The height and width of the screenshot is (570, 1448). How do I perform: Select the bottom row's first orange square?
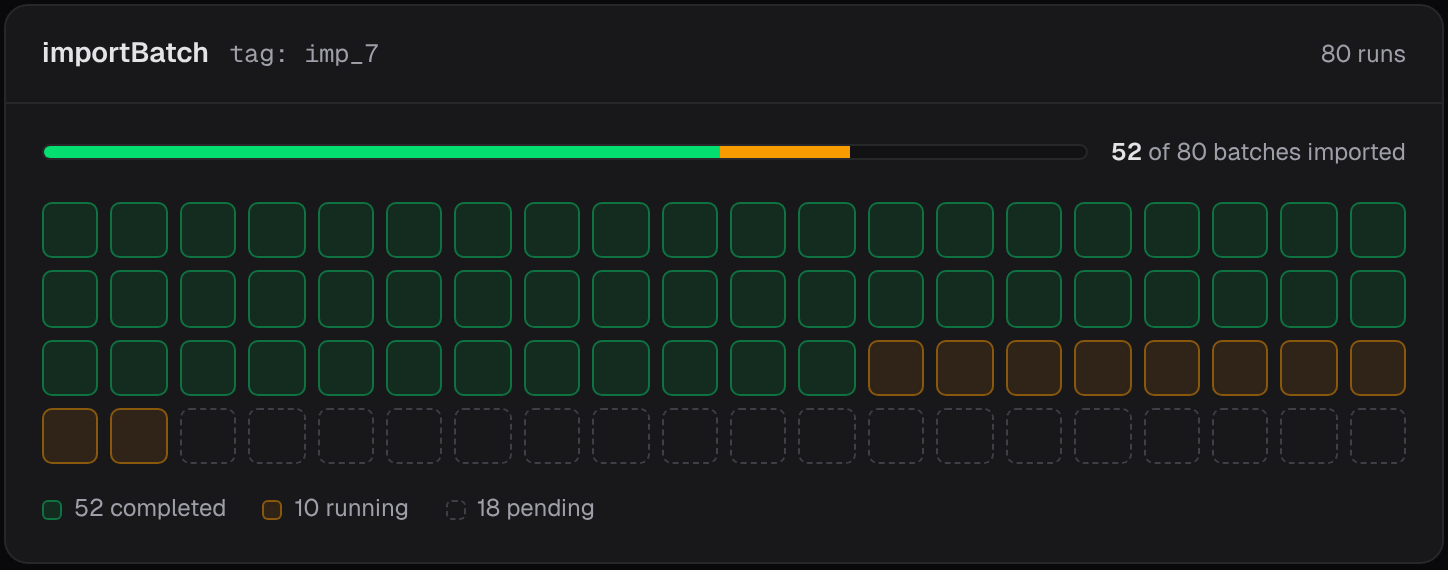click(x=70, y=436)
